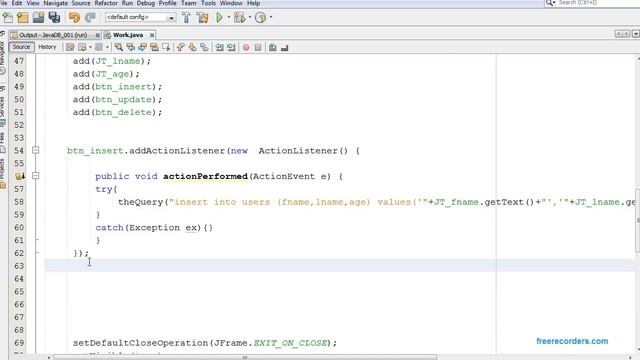Click the editor Back navigation icon

click(82, 47)
